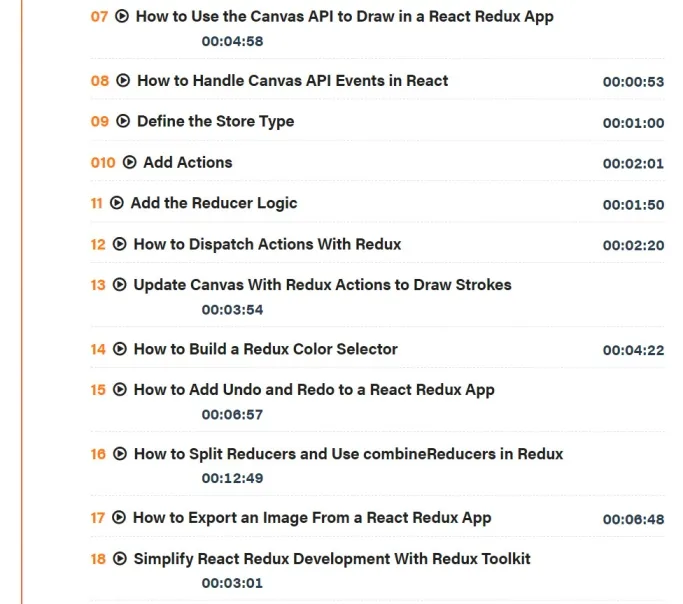Click duration 00:06:57
Image resolution: width=683 pixels, height=604 pixels.
coord(232,415)
